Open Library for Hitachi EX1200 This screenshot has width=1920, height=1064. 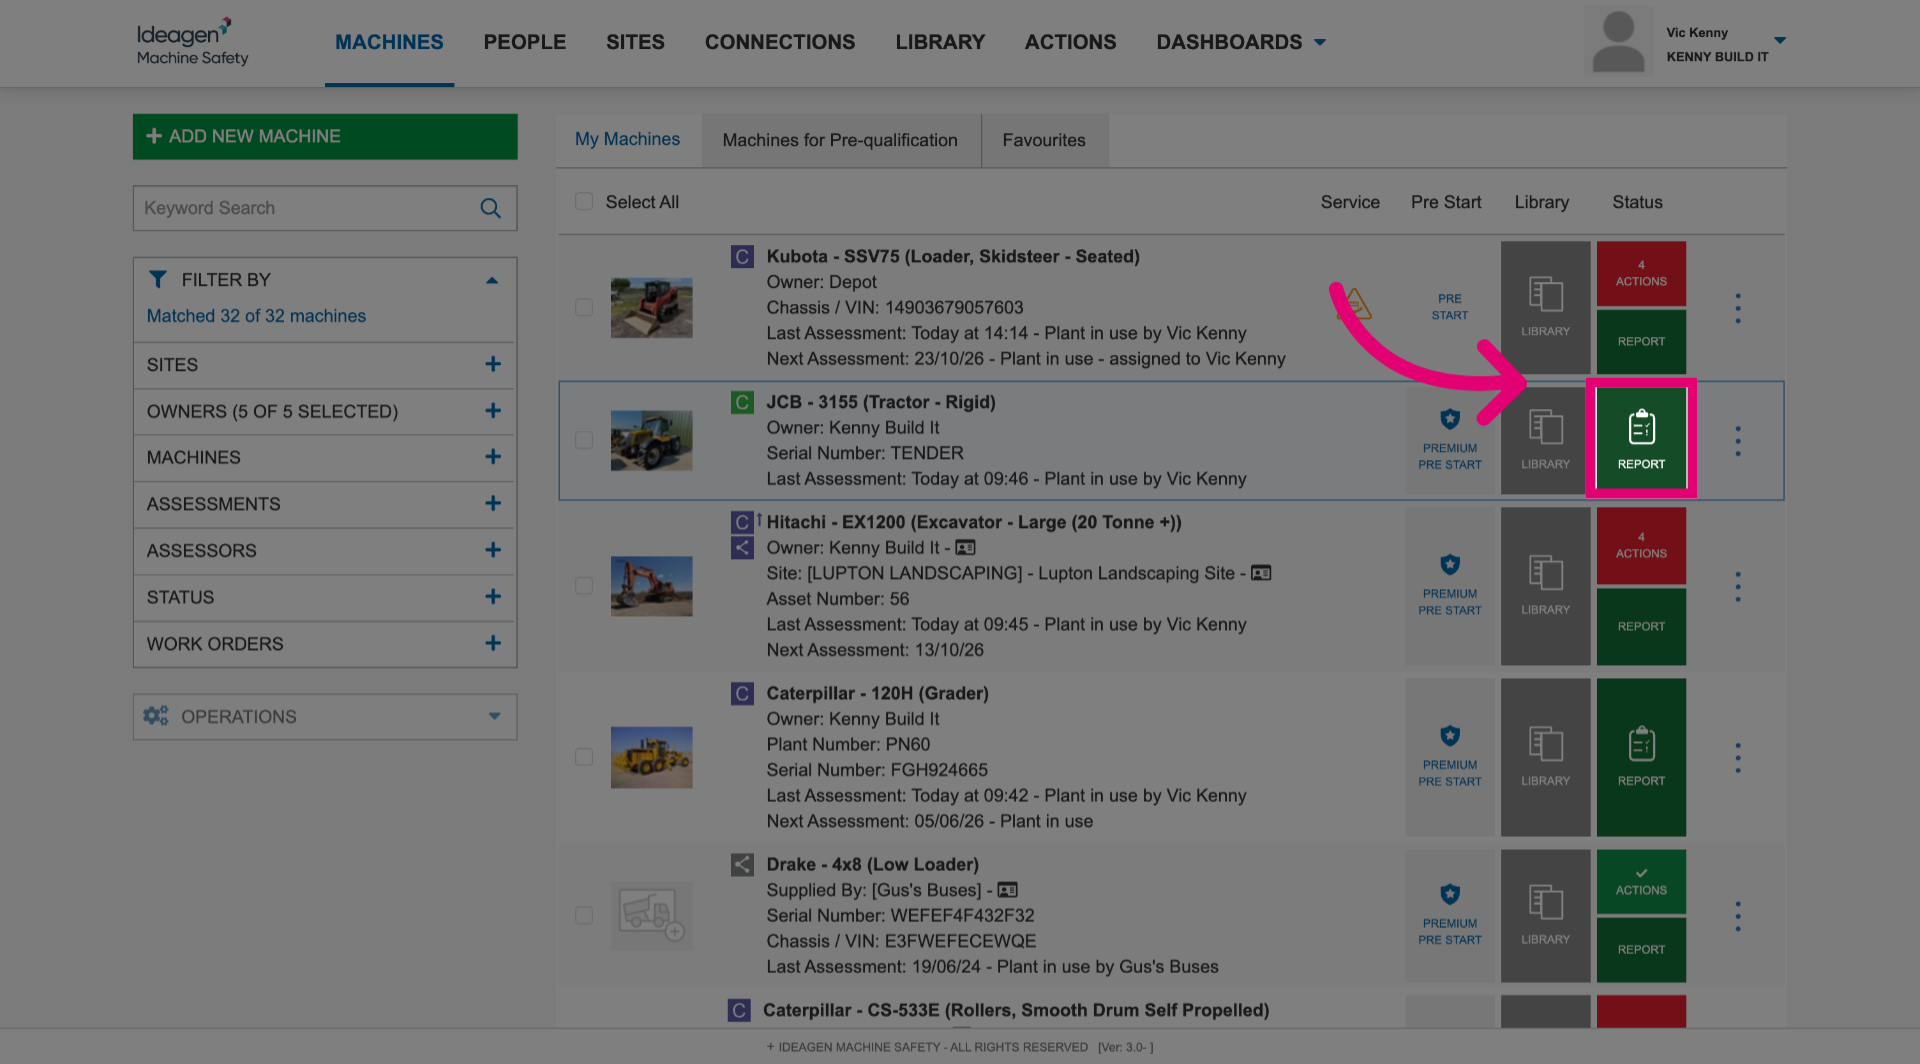click(x=1545, y=586)
